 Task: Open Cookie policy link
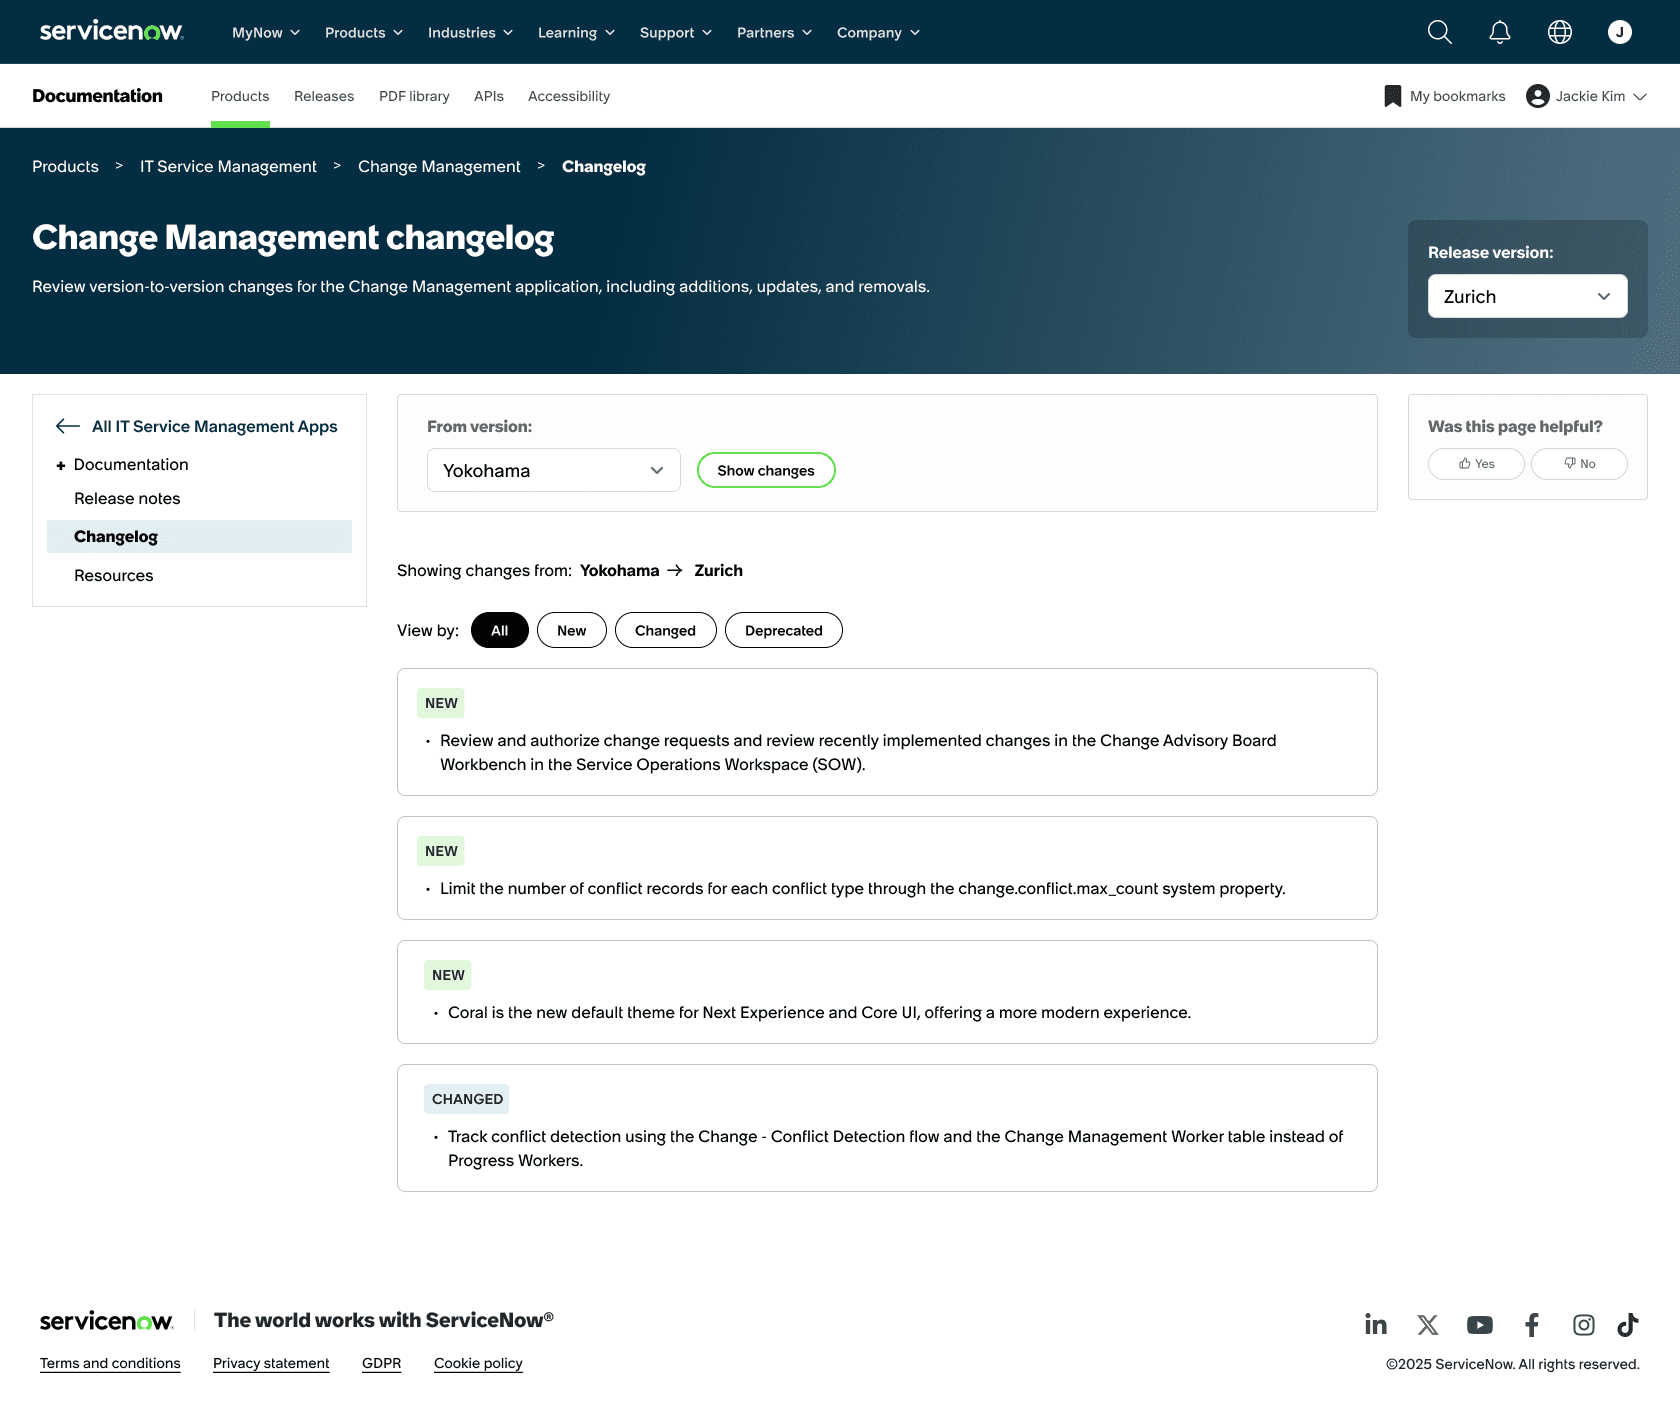point(478,1363)
